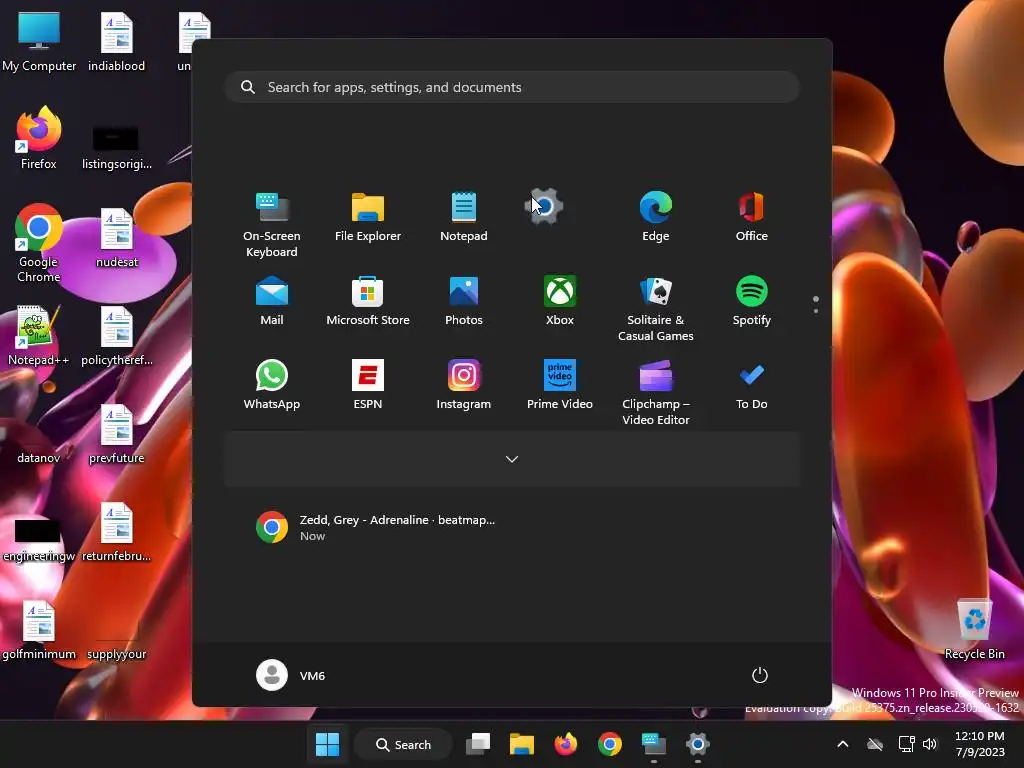
Task: Select the datanov desktop label
Action: tap(39, 458)
